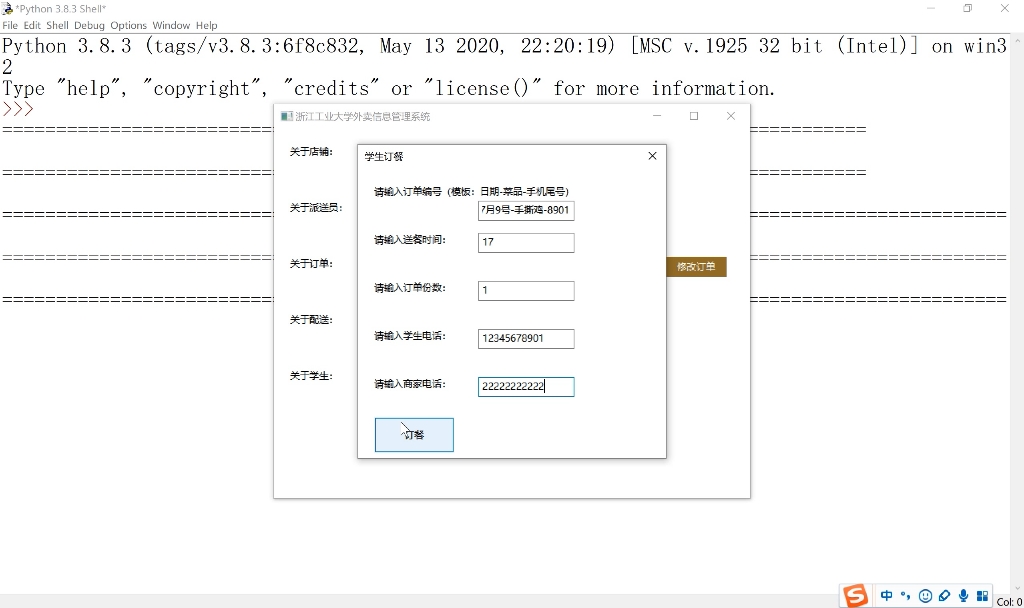Open the Options menu in IDLE
Image resolution: width=1024 pixels, height=608 pixels.
coord(128,25)
